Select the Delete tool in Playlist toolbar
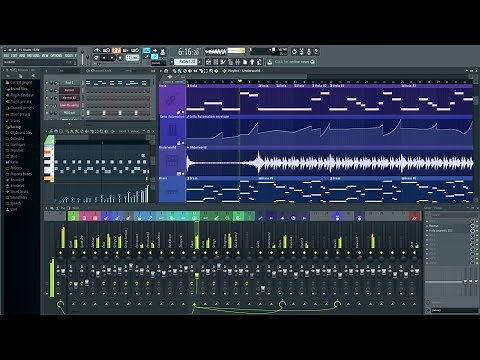This screenshot has height=360, width=480. click(184, 71)
